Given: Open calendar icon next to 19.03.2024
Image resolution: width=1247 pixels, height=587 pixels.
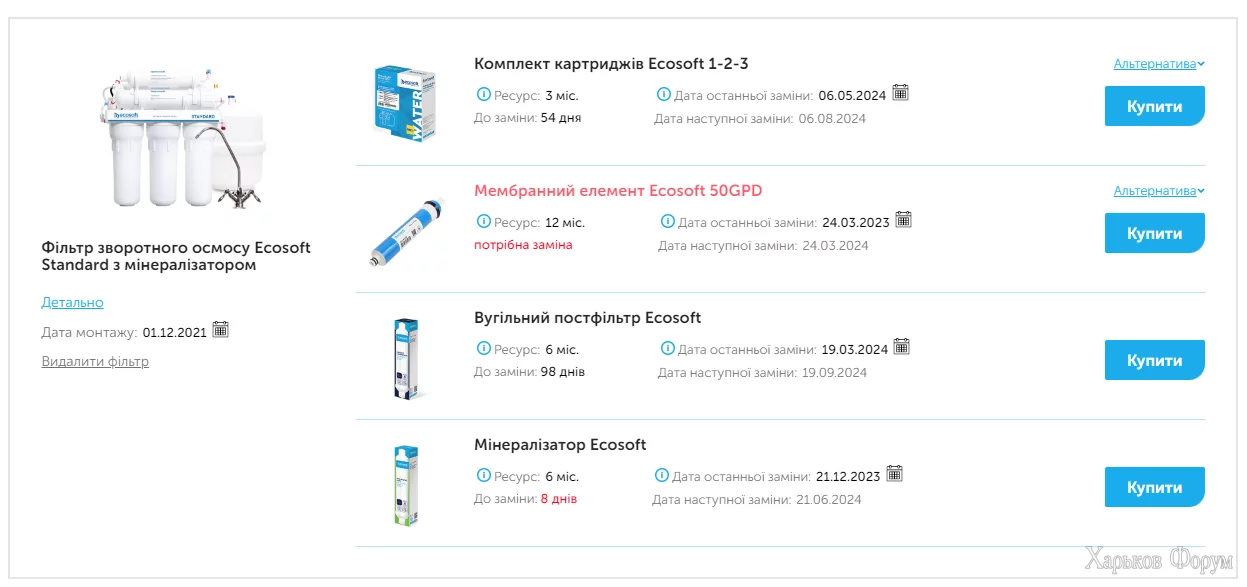Looking at the screenshot, I should pyautogui.click(x=902, y=347).
